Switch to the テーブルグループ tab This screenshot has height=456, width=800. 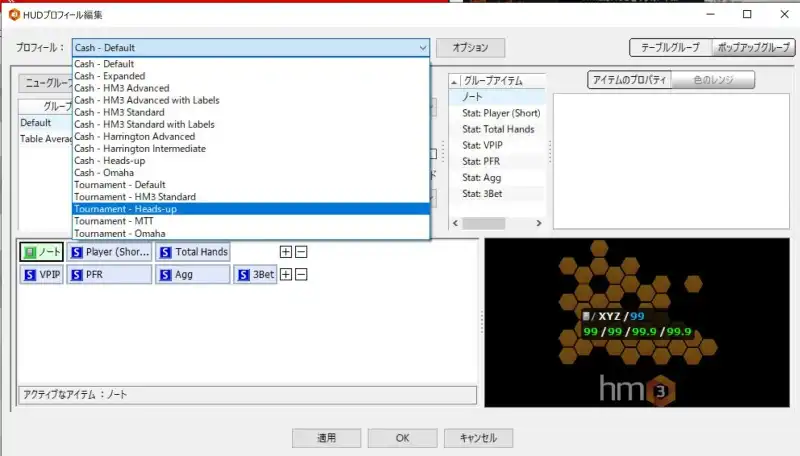point(669,47)
